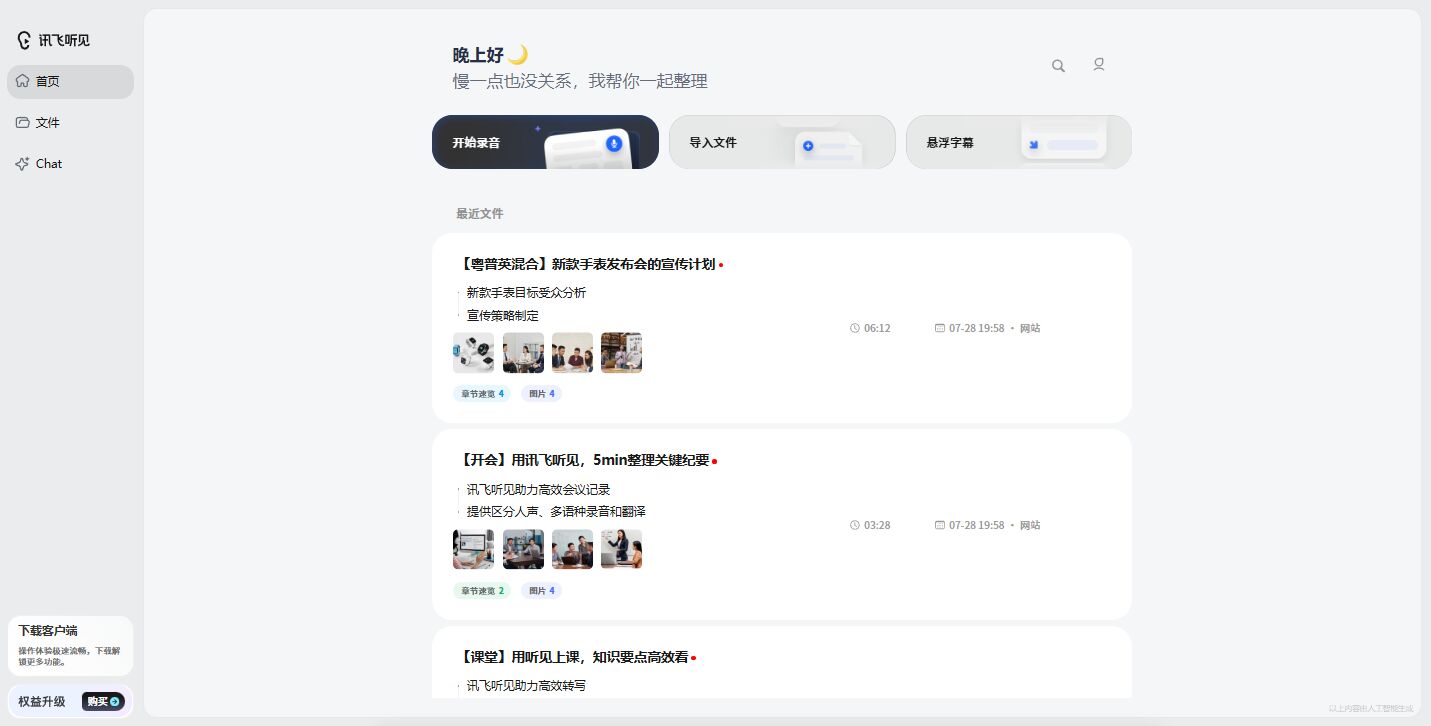
Task: Click the 权益升级 upgrade label
Action: [x=41, y=702]
